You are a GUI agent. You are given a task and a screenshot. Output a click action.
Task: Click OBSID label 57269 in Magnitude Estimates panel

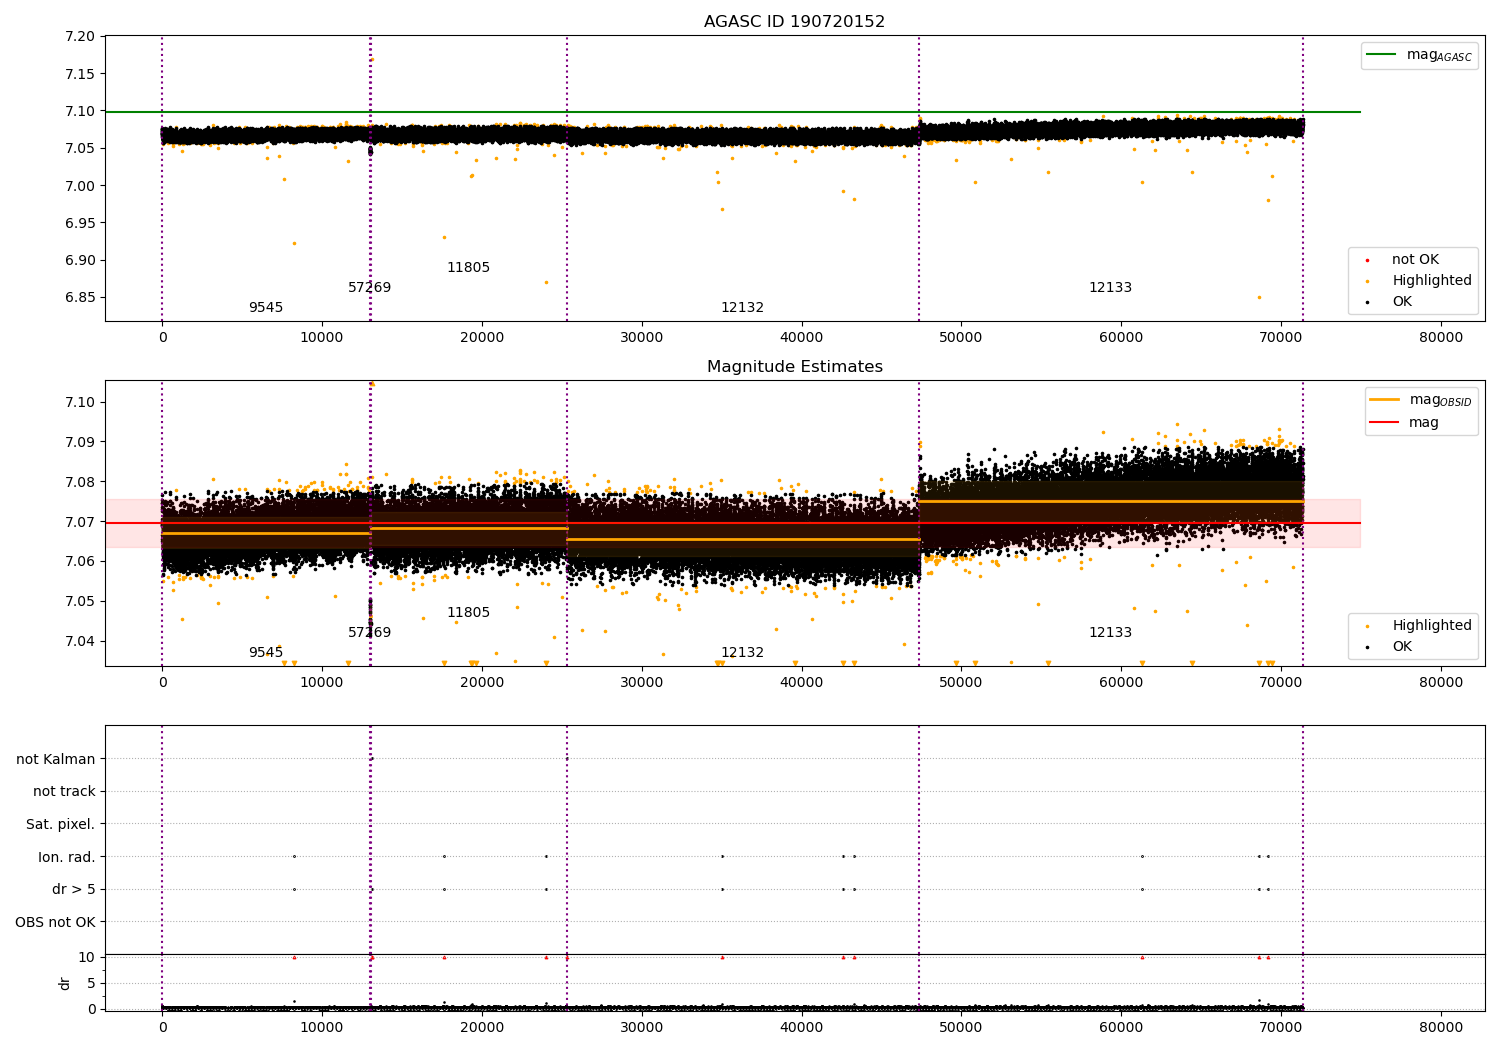click(x=370, y=633)
